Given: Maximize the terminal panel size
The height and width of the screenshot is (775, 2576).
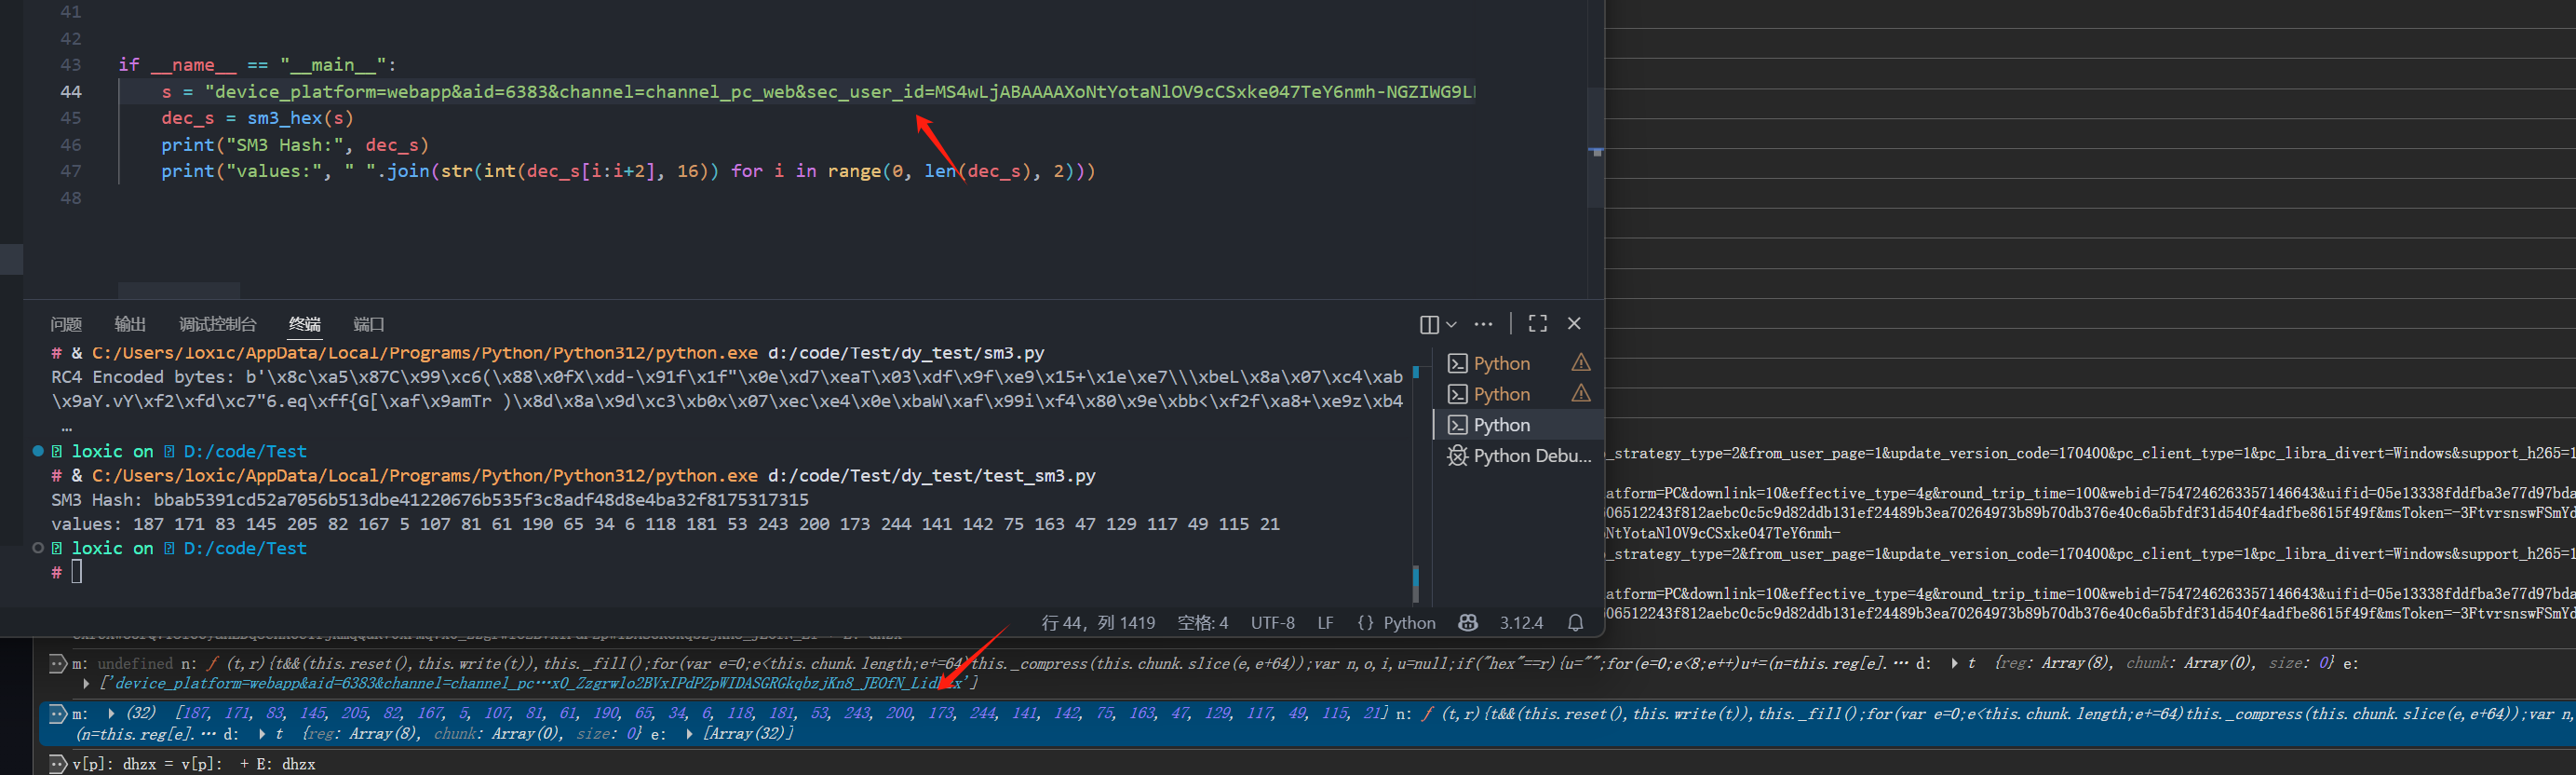Looking at the screenshot, I should point(1537,323).
